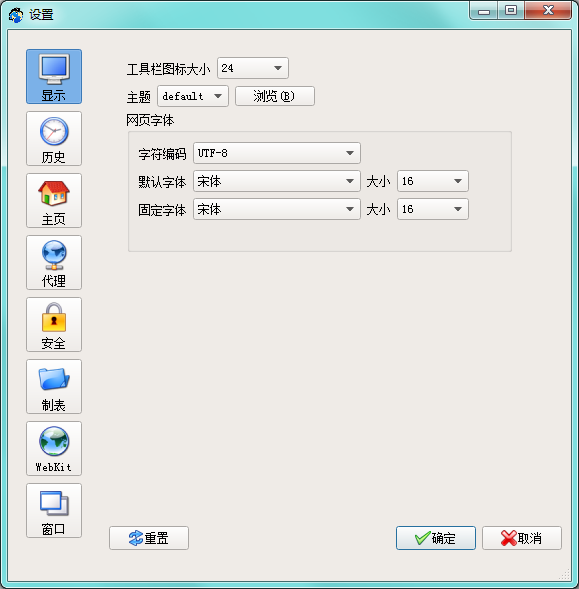Click the 网页字体 label
Viewport: 579px width, 589px height.
[150, 121]
